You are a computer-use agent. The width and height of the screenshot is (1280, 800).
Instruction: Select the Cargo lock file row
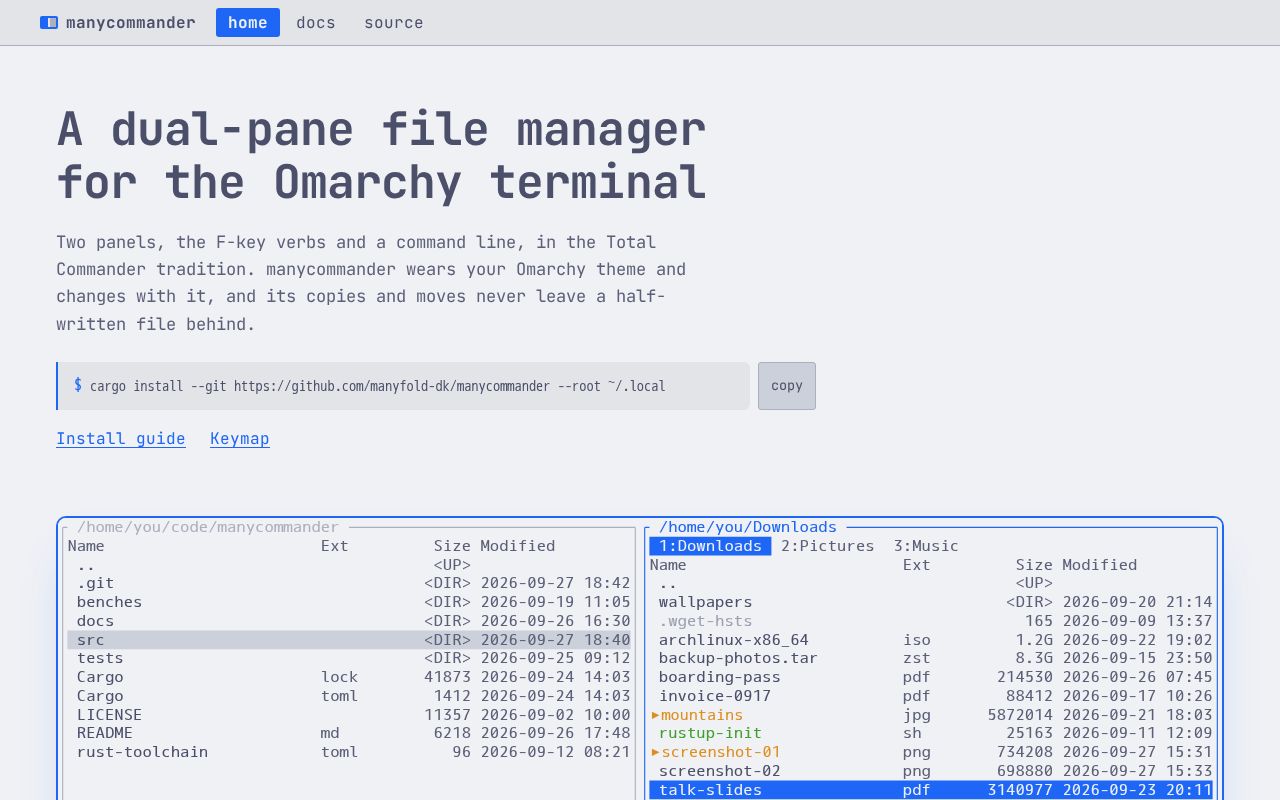click(x=350, y=677)
